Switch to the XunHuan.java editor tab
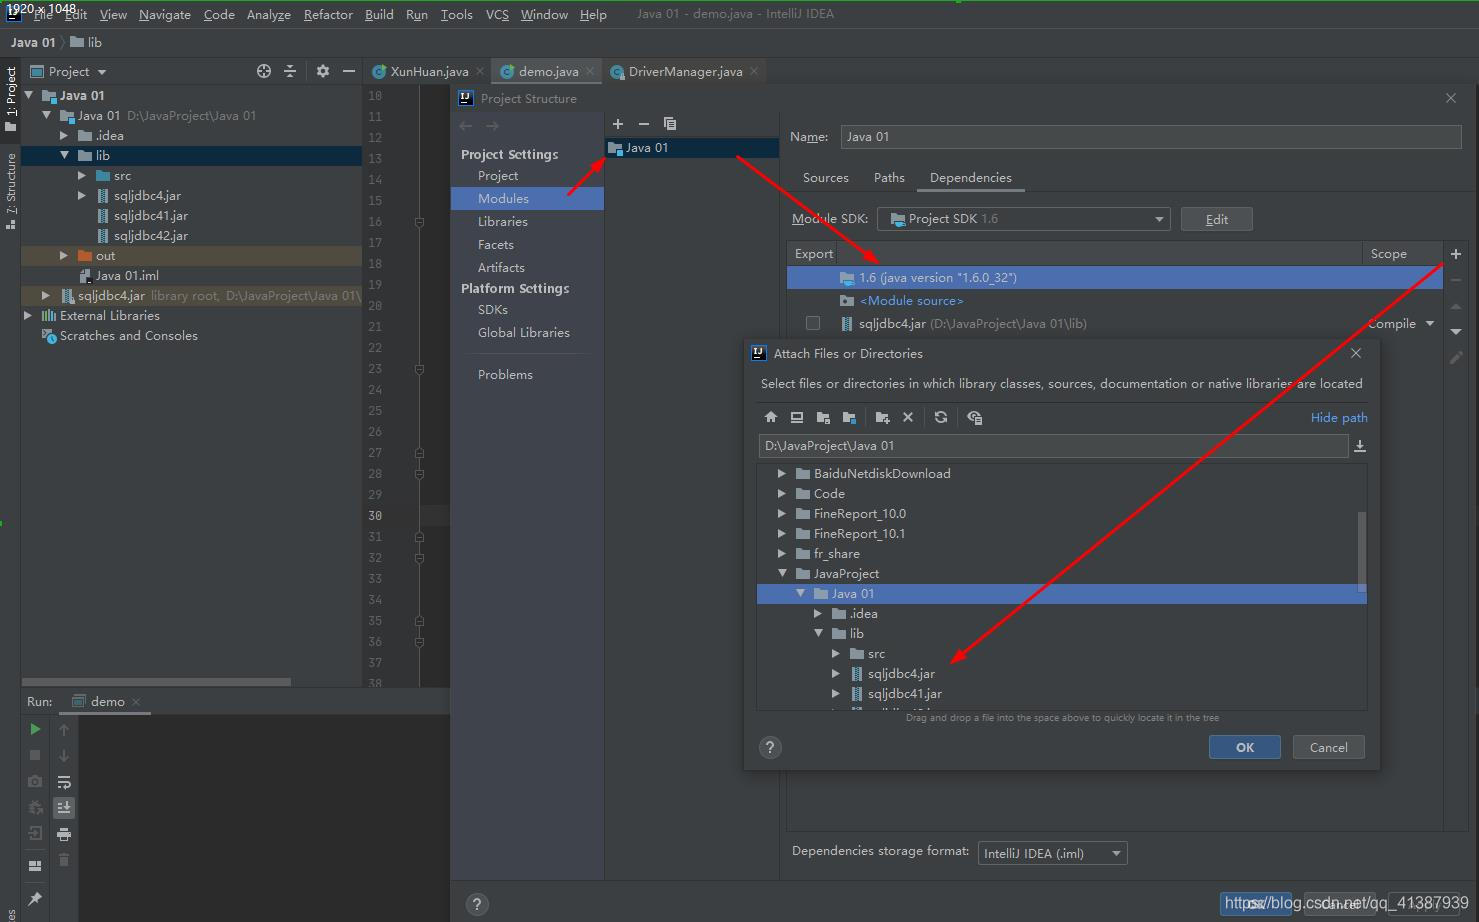This screenshot has height=922, width=1479. (x=429, y=71)
